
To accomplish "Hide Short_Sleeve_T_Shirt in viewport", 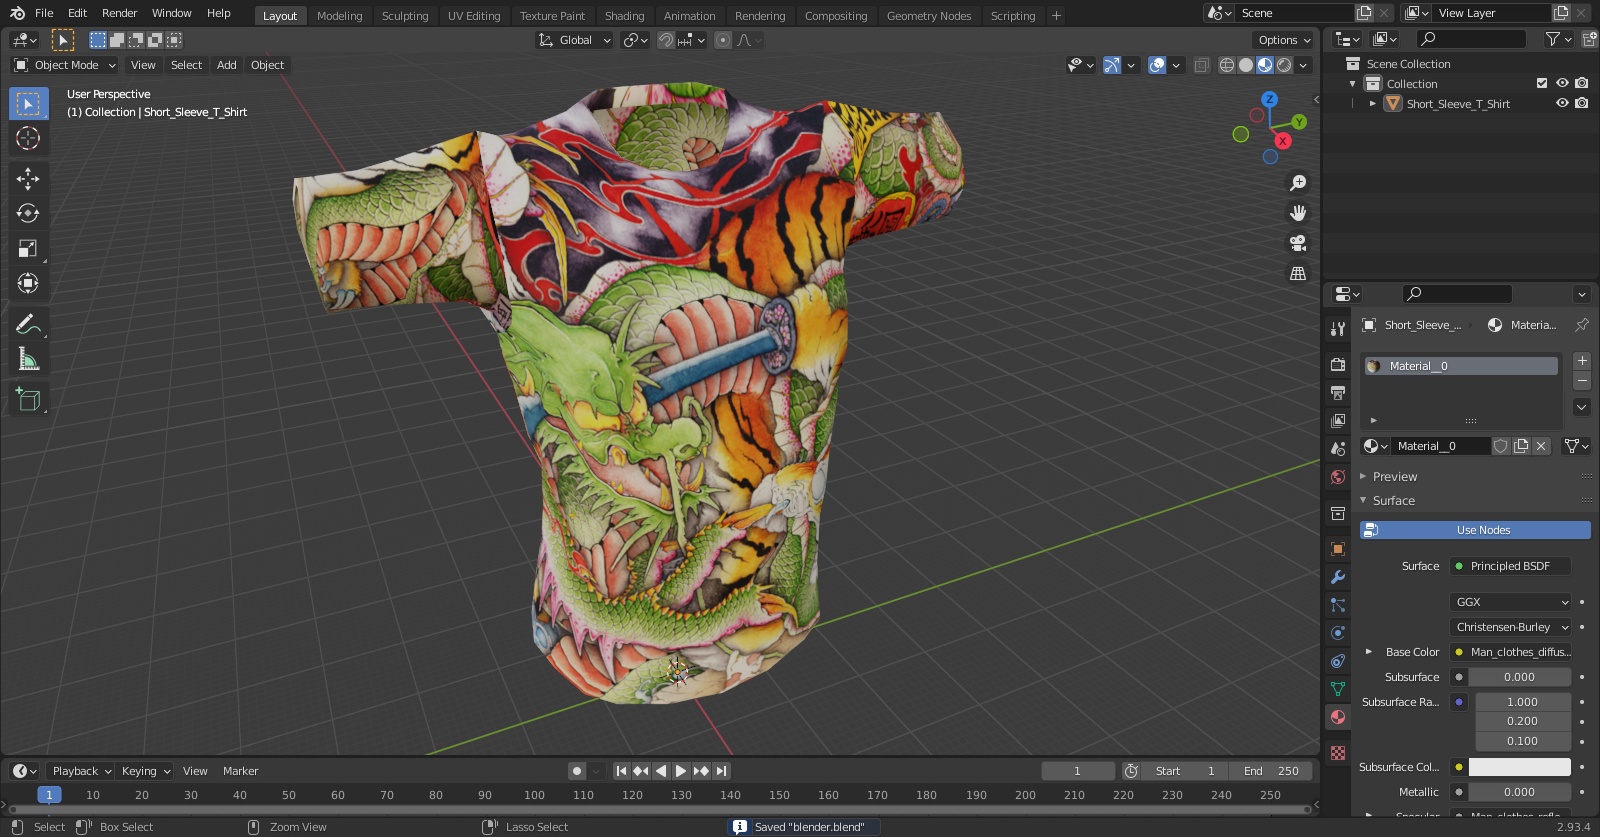I will pyautogui.click(x=1562, y=103).
